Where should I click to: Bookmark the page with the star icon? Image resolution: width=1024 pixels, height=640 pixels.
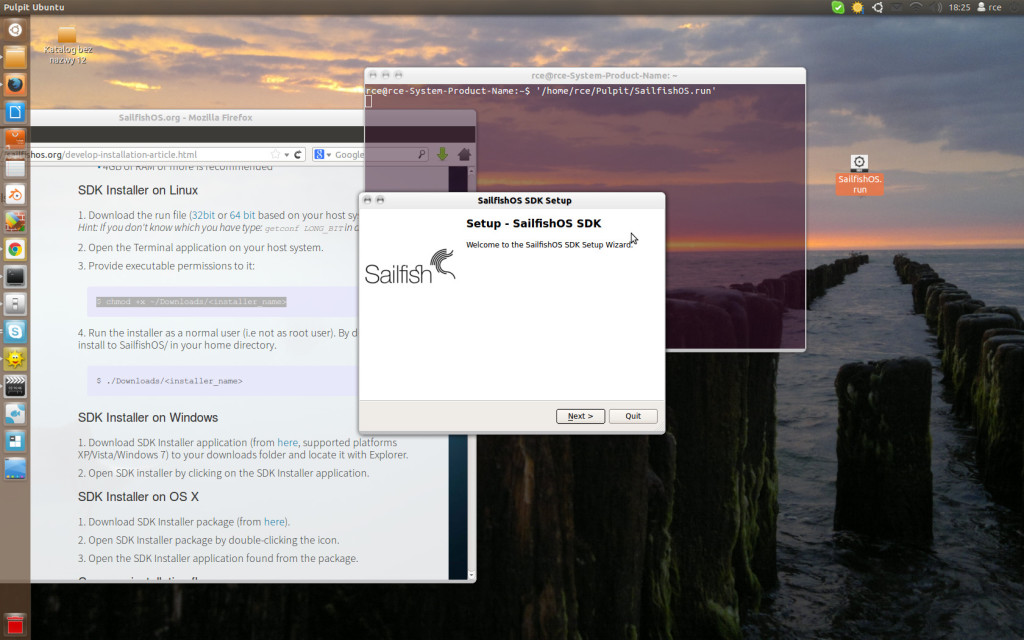pos(275,155)
